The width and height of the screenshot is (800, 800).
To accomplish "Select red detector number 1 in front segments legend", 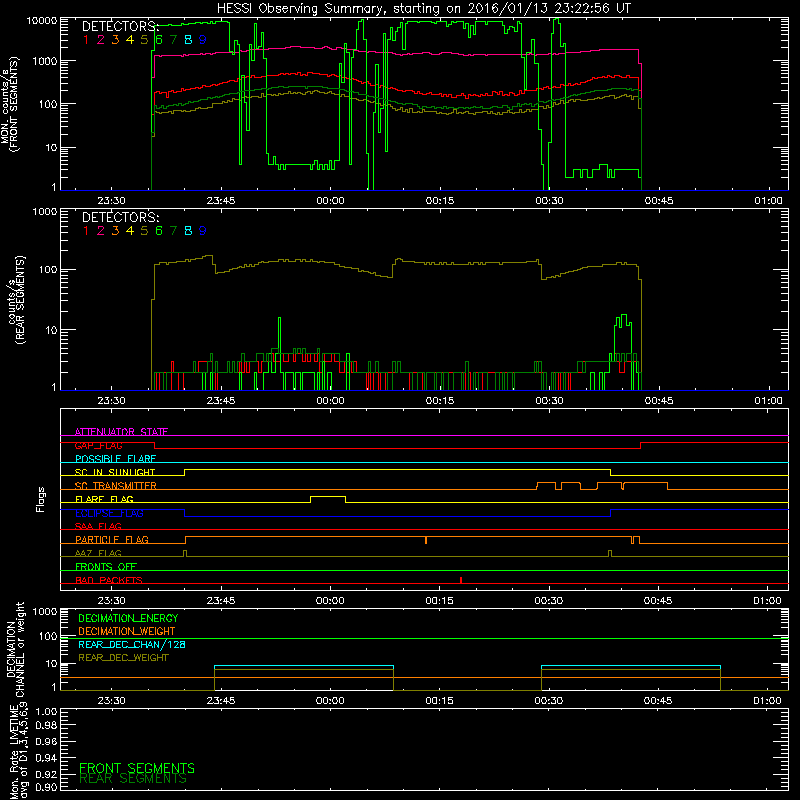I will [x=86, y=40].
